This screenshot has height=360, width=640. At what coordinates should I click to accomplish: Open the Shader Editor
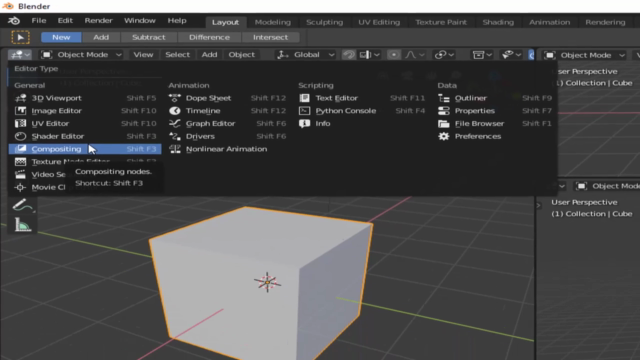pyautogui.click(x=85, y=136)
